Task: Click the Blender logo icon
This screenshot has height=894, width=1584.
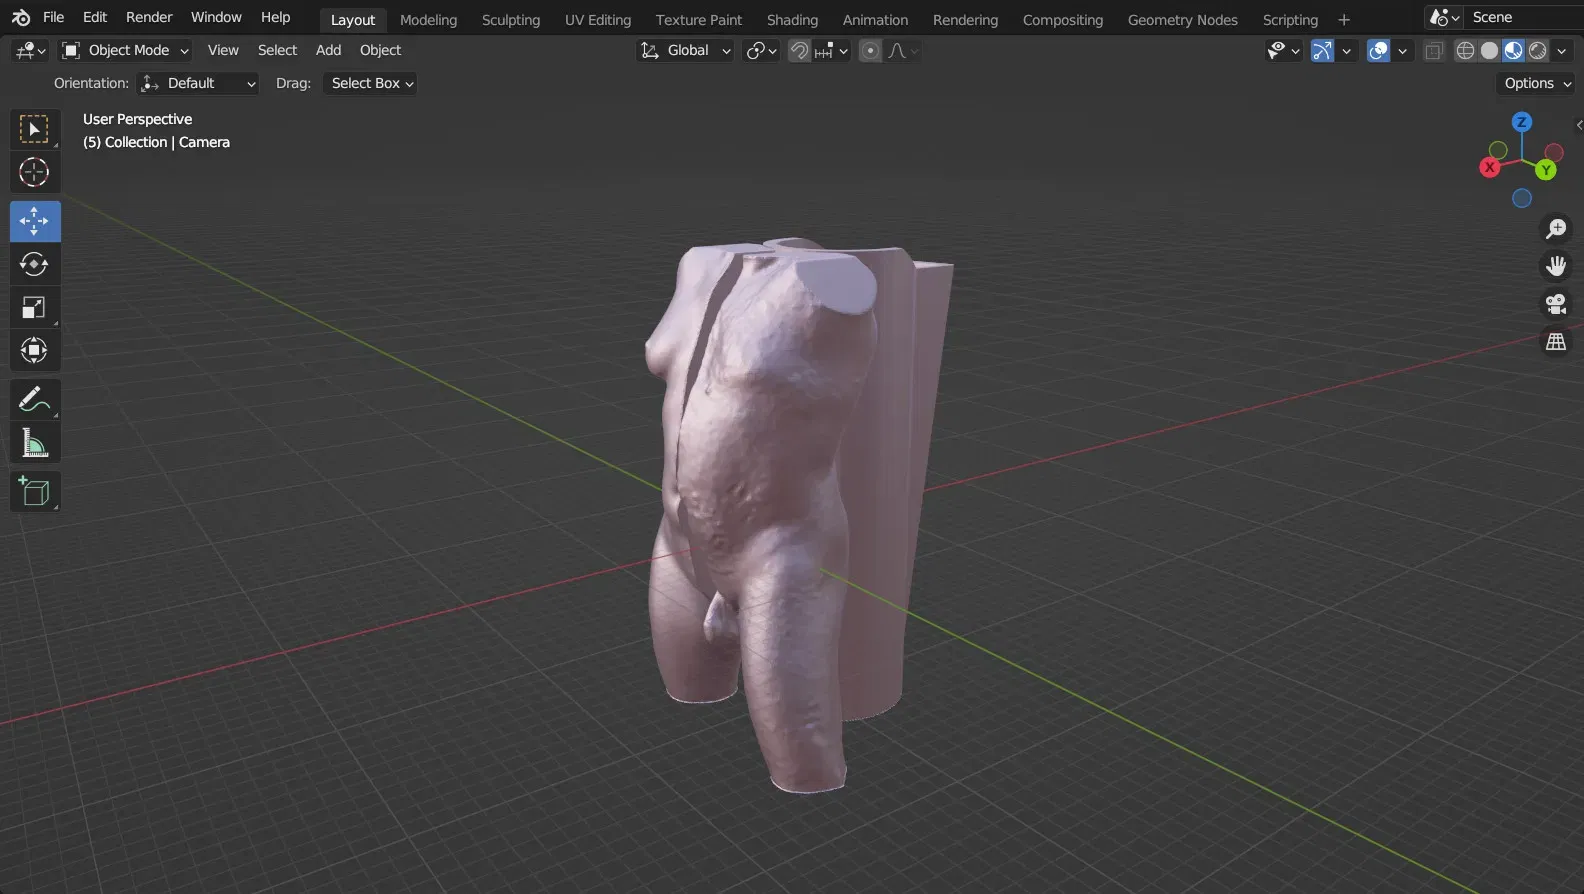Action: (21, 17)
